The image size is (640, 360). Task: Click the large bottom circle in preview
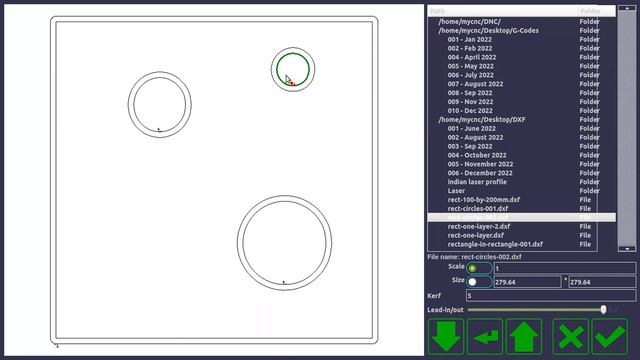coord(284,243)
